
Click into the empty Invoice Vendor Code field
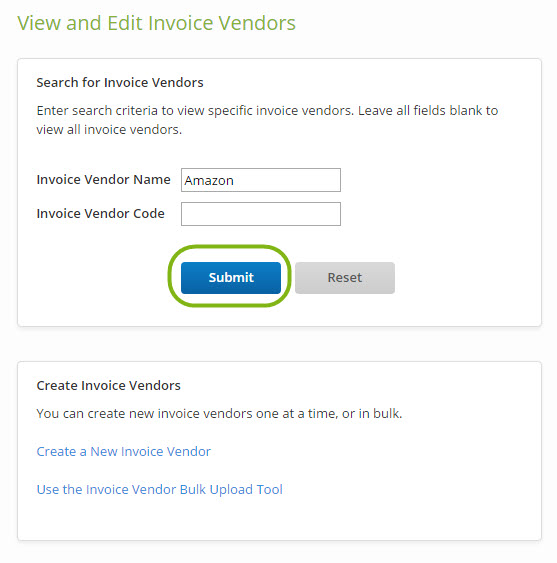point(261,214)
